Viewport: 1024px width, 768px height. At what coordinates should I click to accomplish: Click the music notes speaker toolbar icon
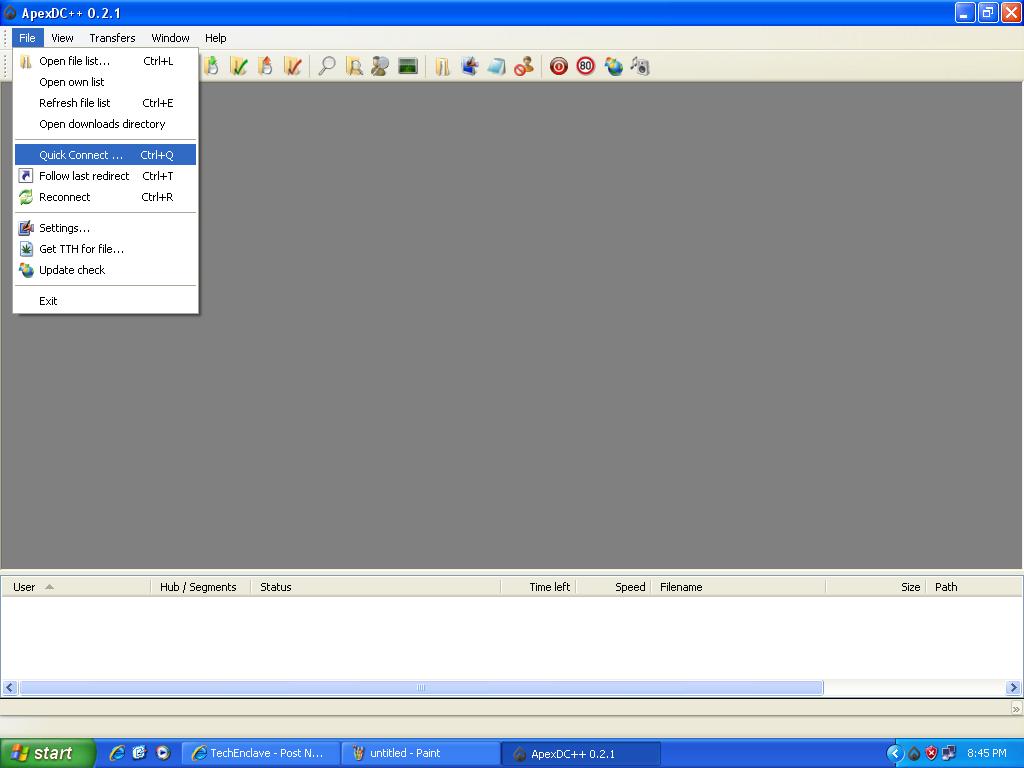click(640, 66)
